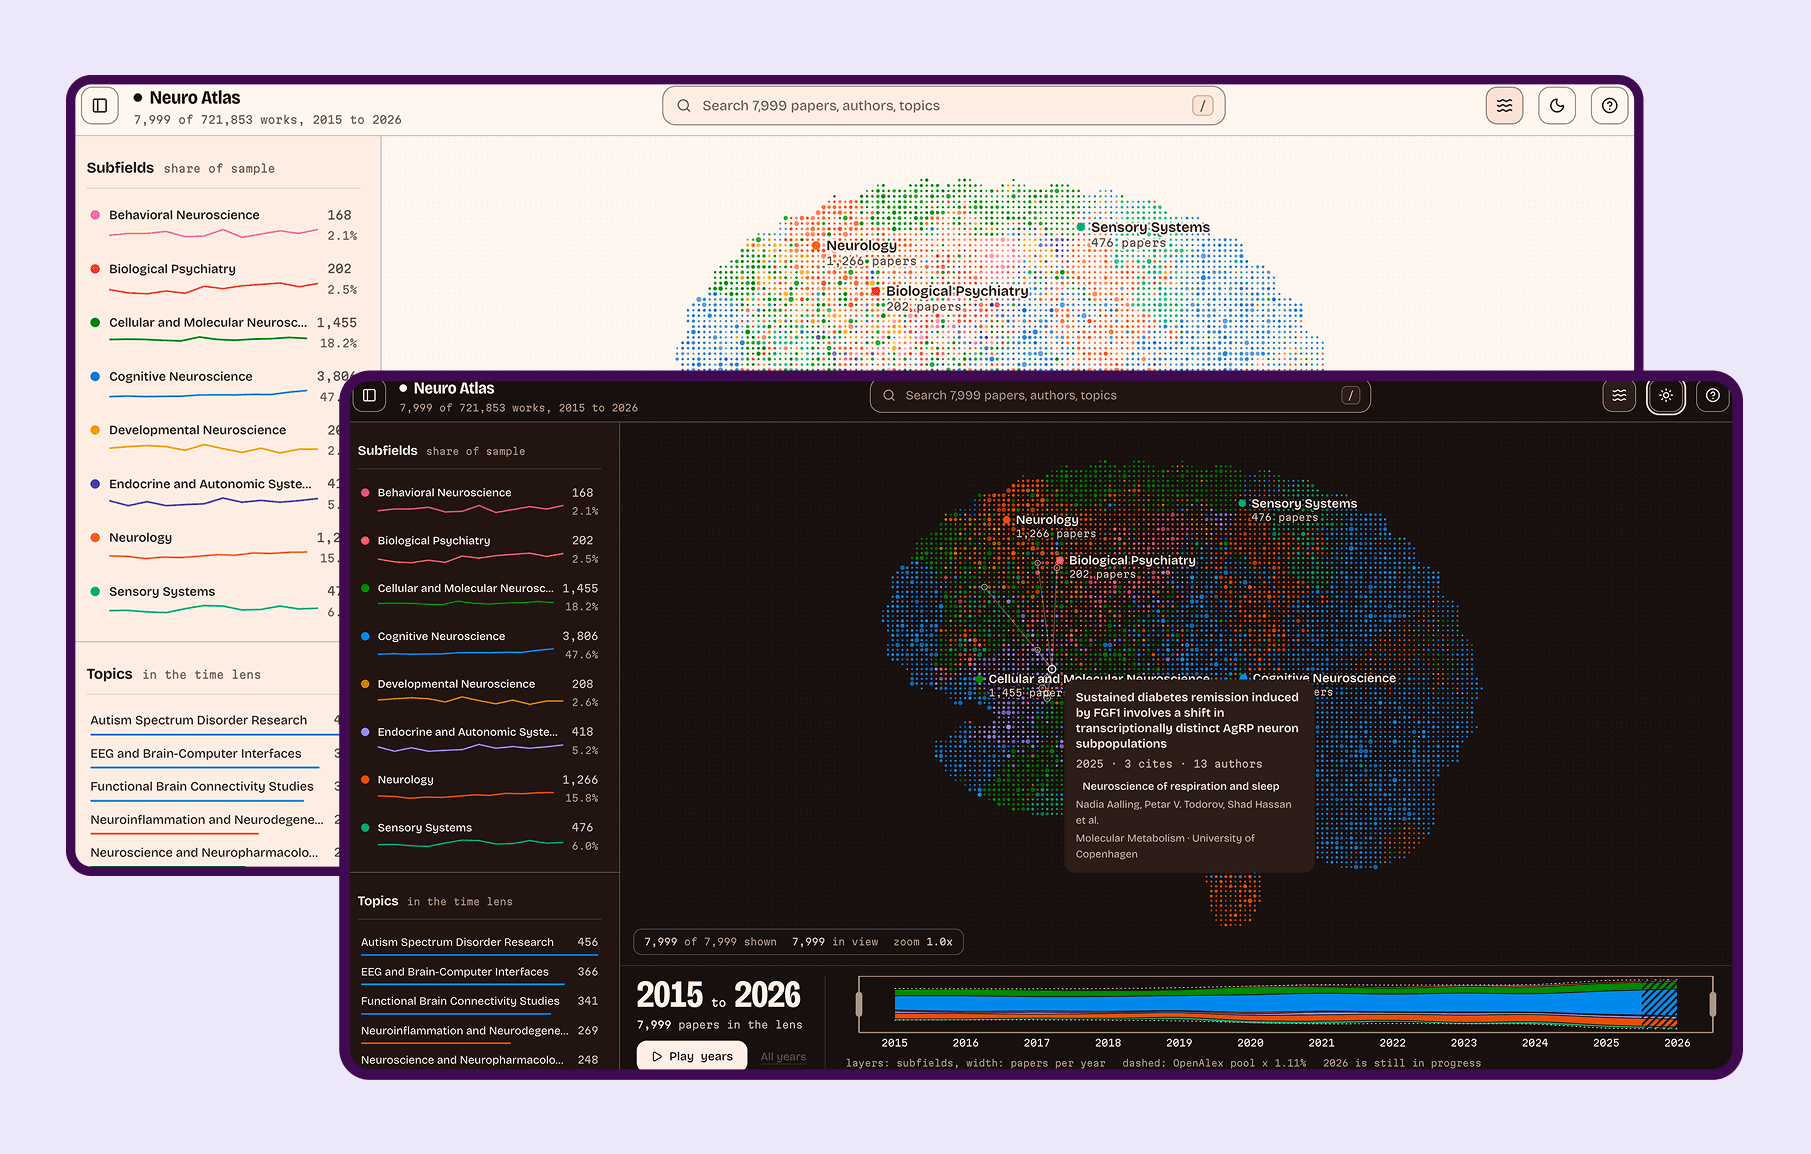
Task: Select Cellular and Molecular Neurosc... in dark list
Action: click(479, 597)
